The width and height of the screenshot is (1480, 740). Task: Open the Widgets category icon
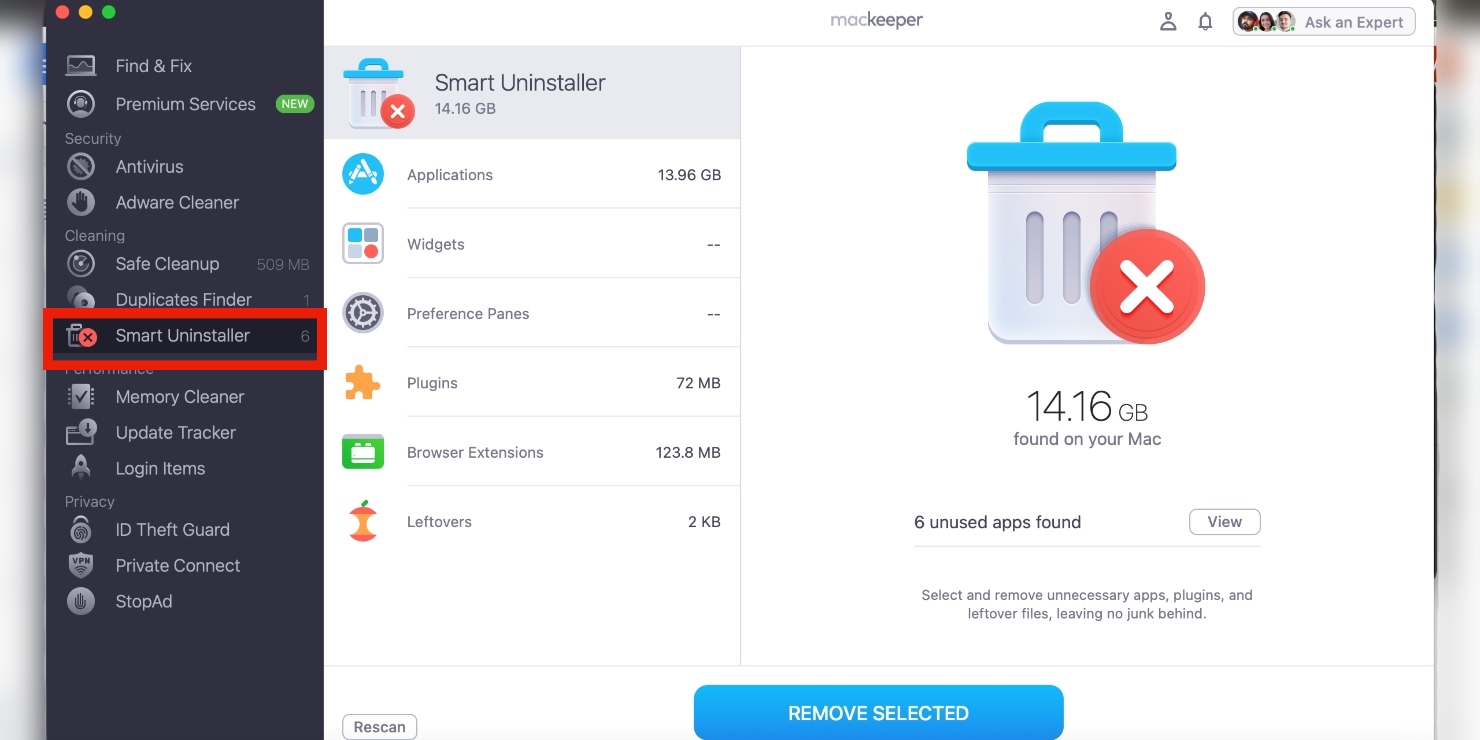[363, 244]
